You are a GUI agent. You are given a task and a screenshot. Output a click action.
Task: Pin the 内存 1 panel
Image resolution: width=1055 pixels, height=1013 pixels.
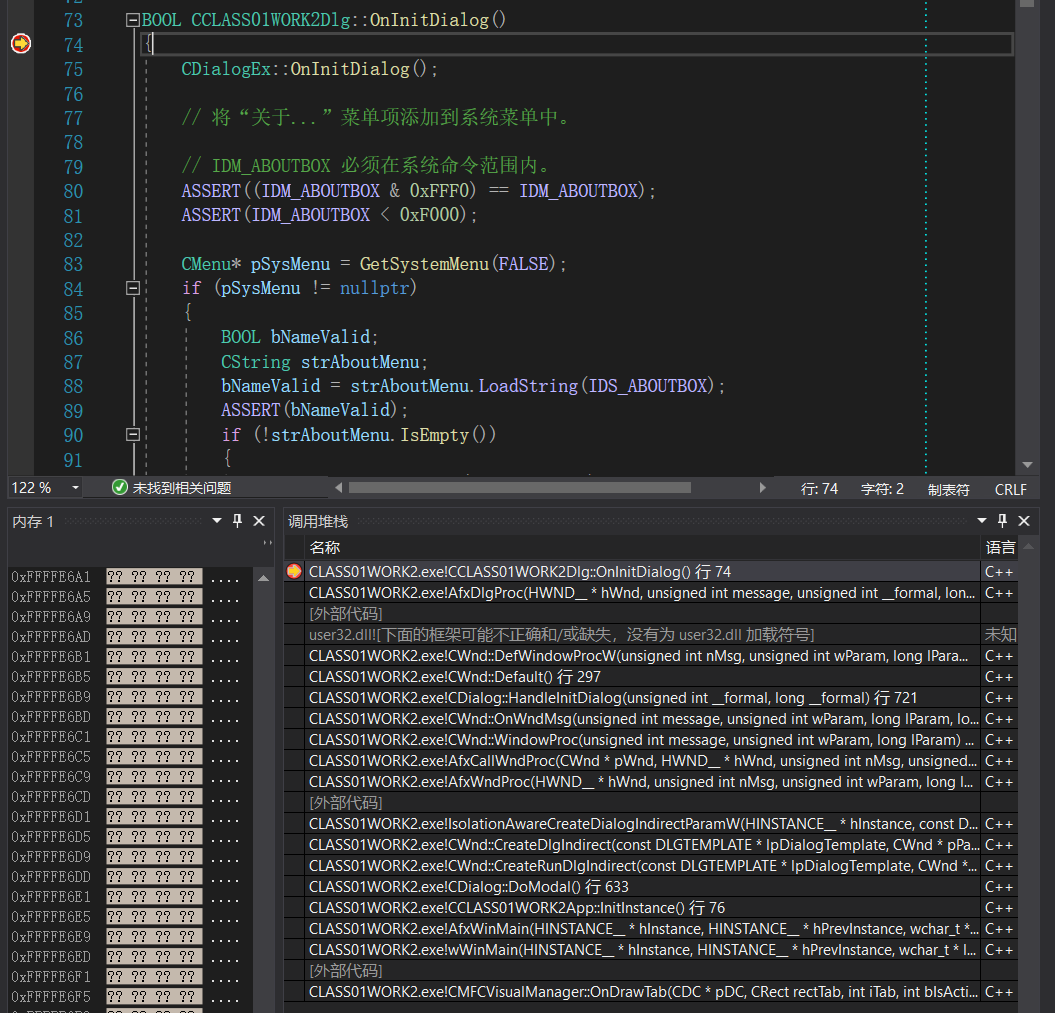coord(238,521)
